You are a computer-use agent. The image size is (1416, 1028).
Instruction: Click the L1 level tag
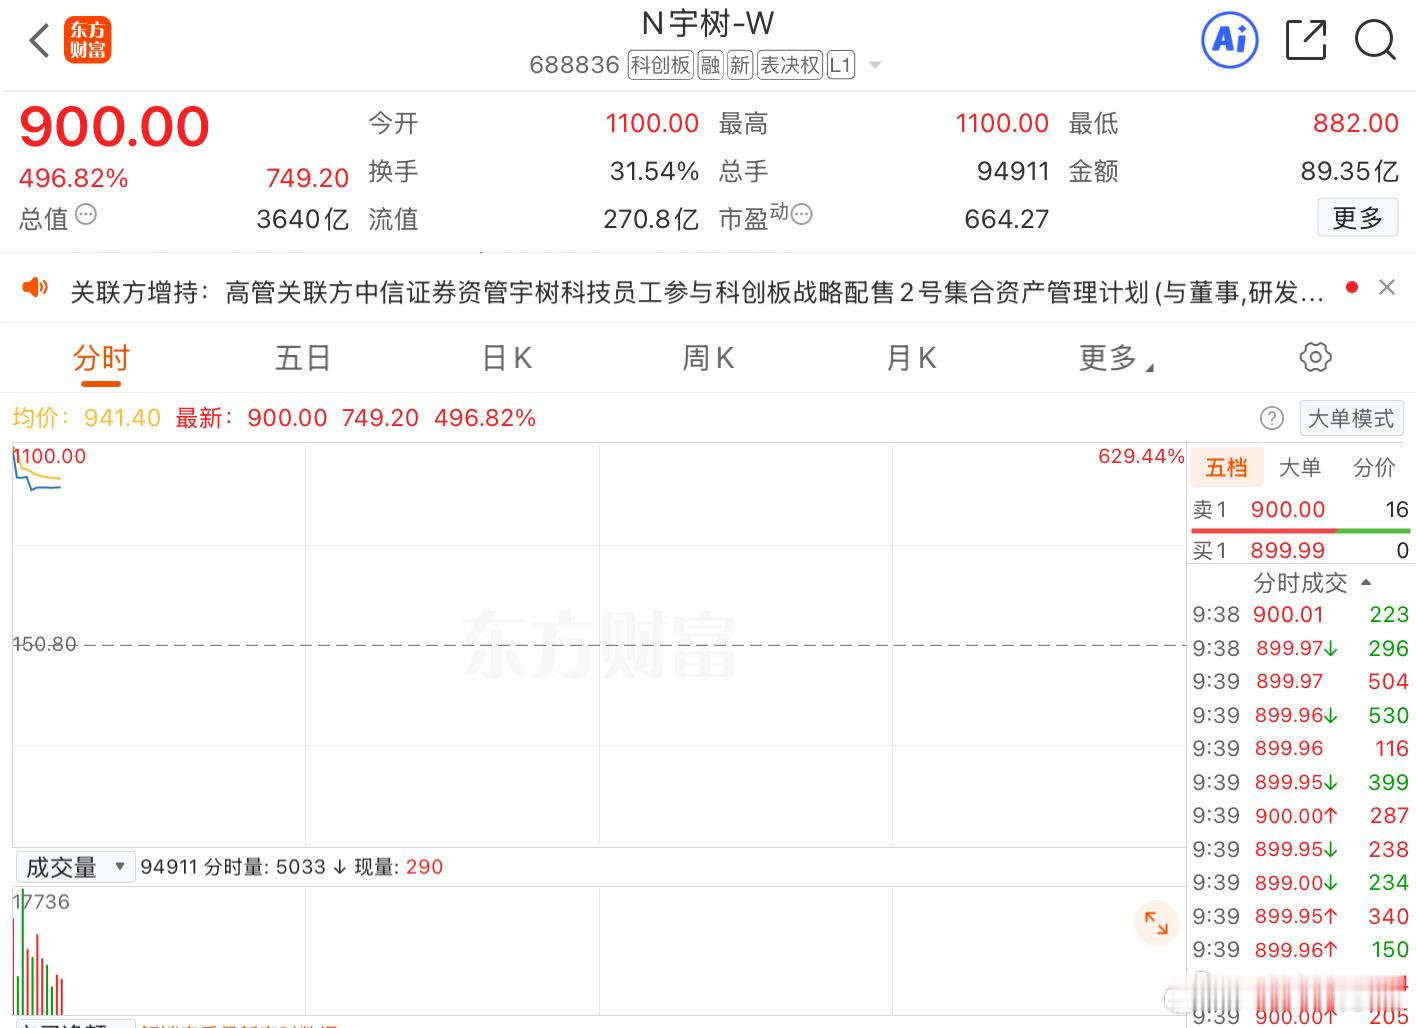[x=841, y=65]
